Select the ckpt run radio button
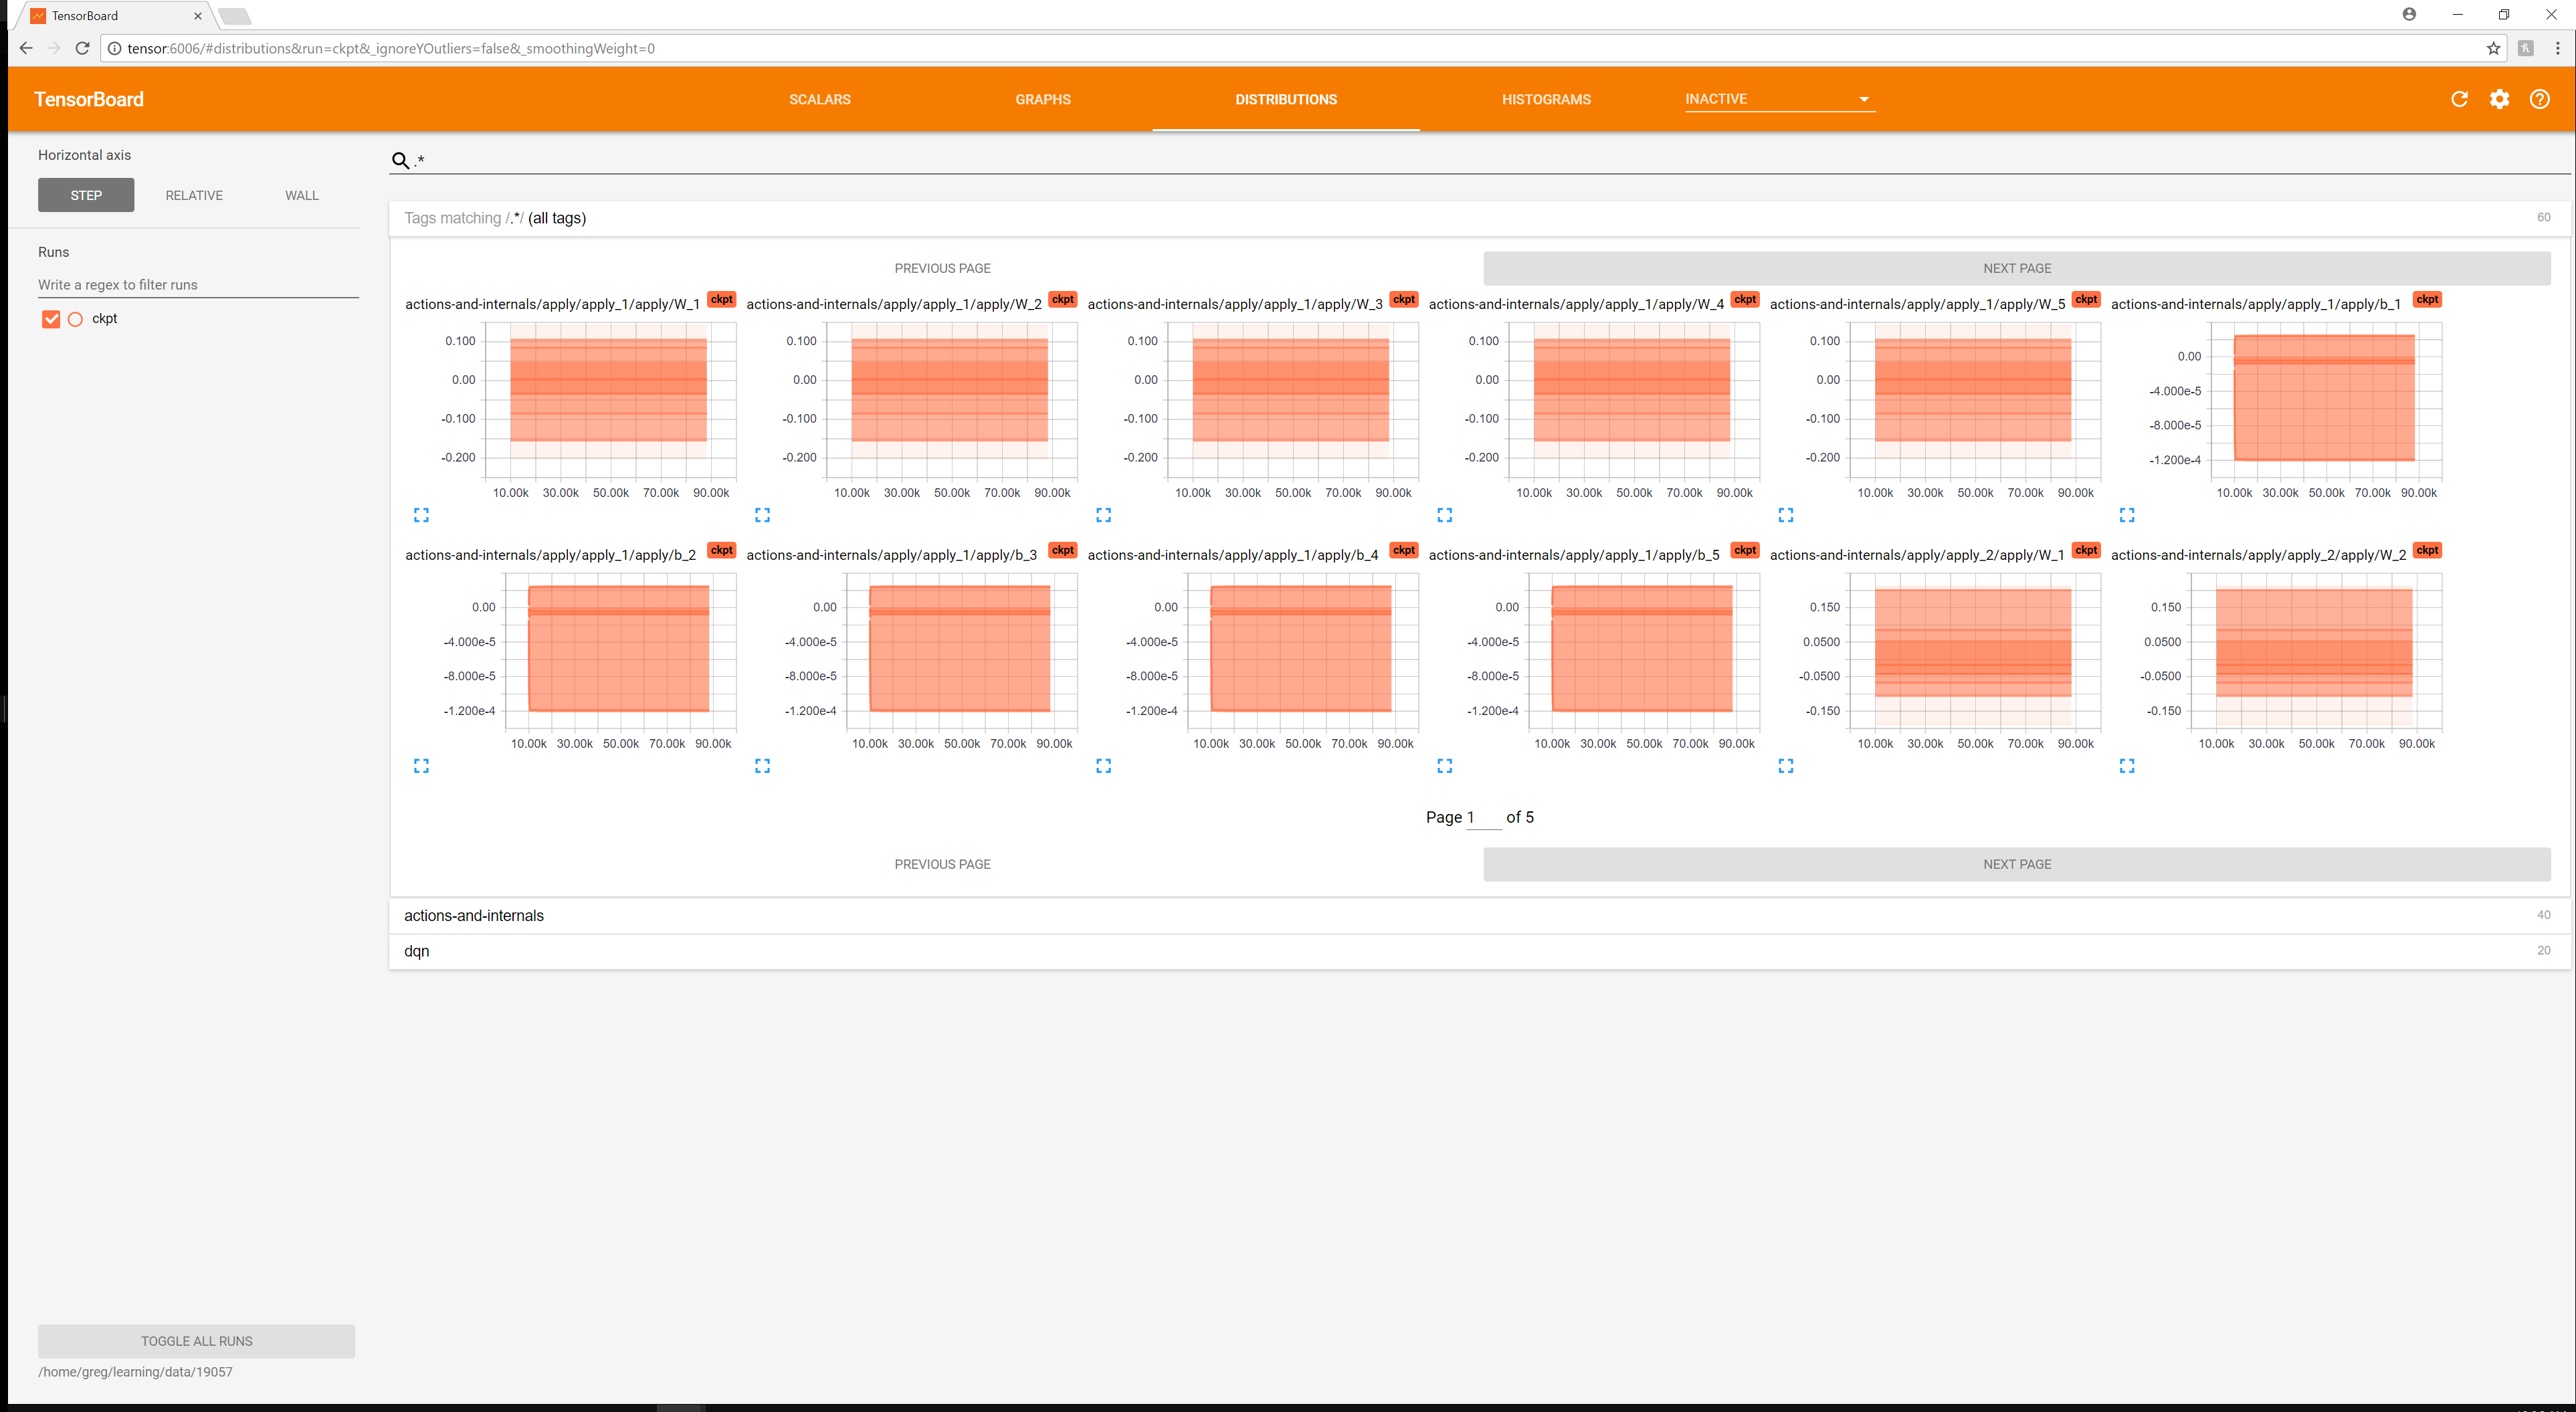 point(75,318)
